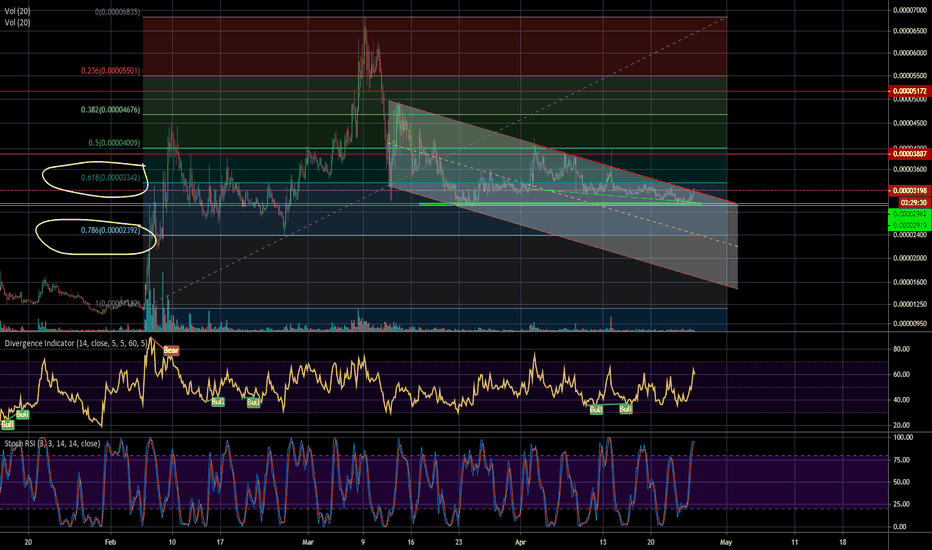
Task: Click 0.00000950 on the price axis
Action: [909, 324]
